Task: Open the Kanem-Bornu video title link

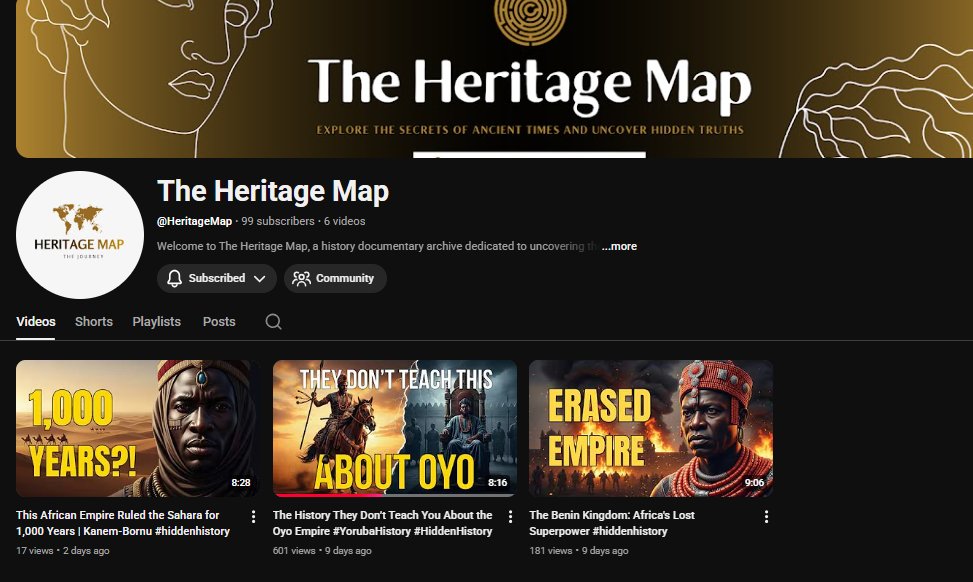Action: click(123, 523)
